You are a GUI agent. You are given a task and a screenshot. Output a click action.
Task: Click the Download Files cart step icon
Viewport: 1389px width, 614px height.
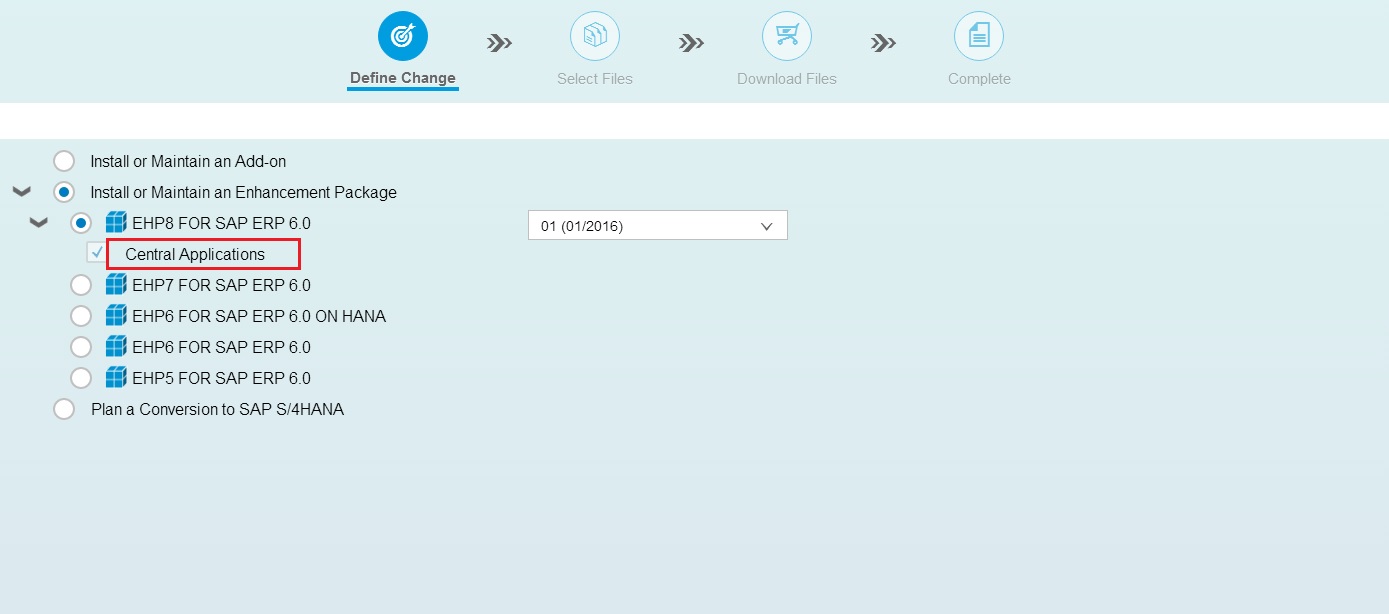coord(787,36)
